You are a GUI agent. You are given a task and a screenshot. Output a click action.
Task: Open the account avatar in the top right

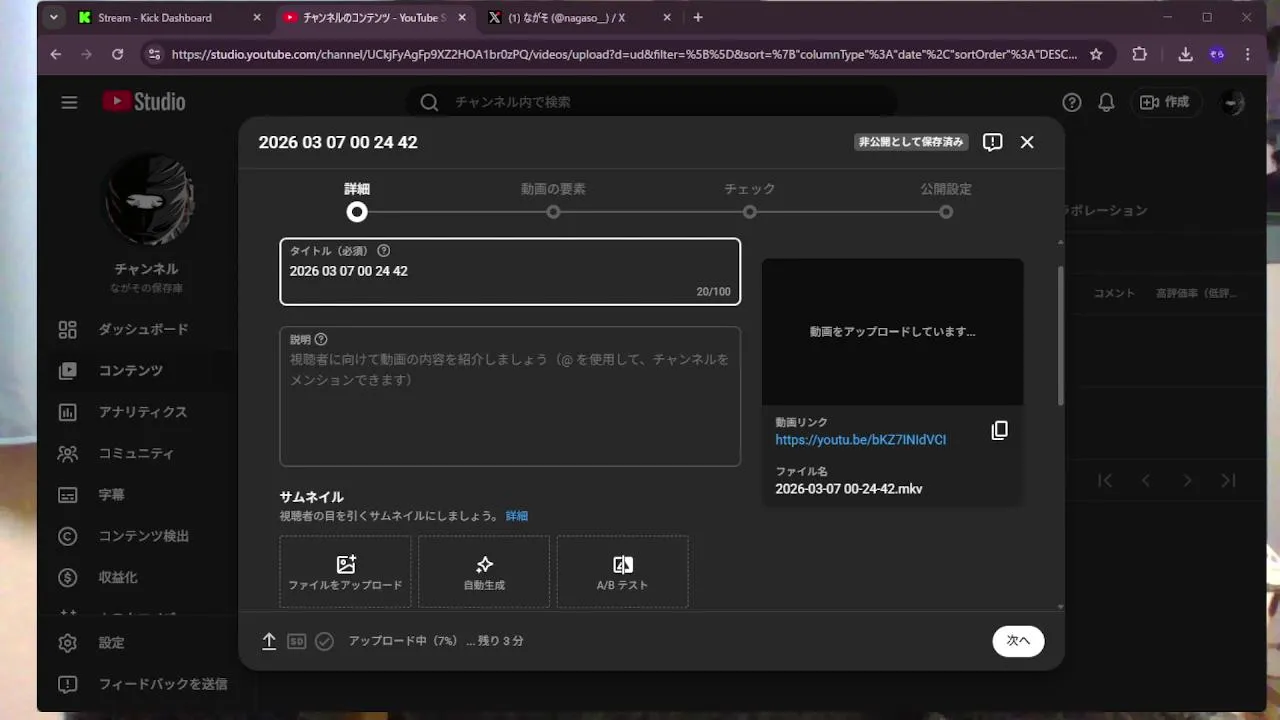pyautogui.click(x=1233, y=102)
